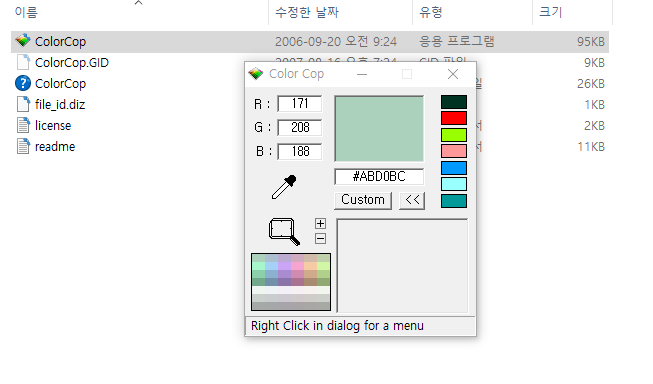Image resolution: width=653 pixels, height=384 pixels.
Task: Select the ColorCop.GID file icon
Action: pyautogui.click(x=23, y=62)
